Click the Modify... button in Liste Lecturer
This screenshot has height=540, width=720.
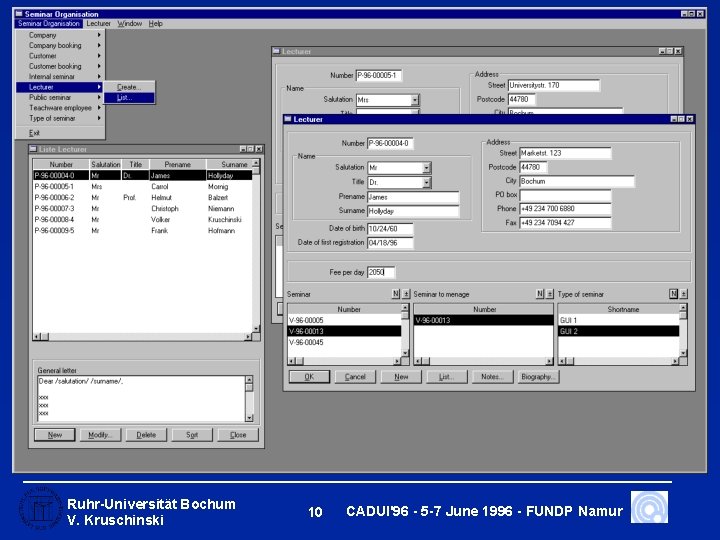(x=100, y=435)
